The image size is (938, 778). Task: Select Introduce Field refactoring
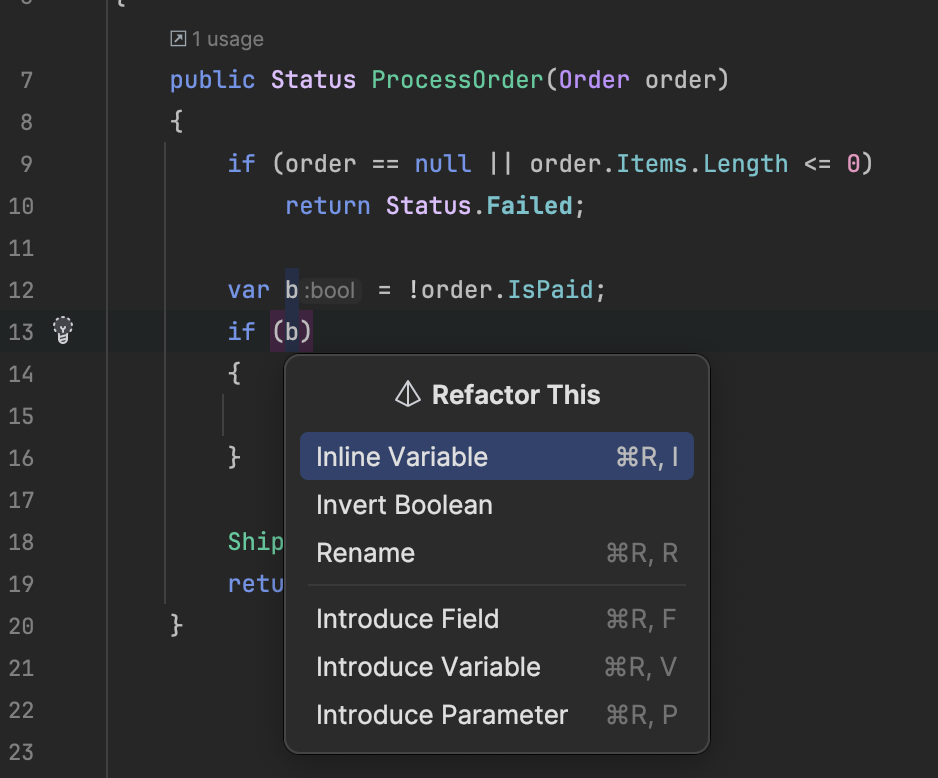click(x=407, y=619)
